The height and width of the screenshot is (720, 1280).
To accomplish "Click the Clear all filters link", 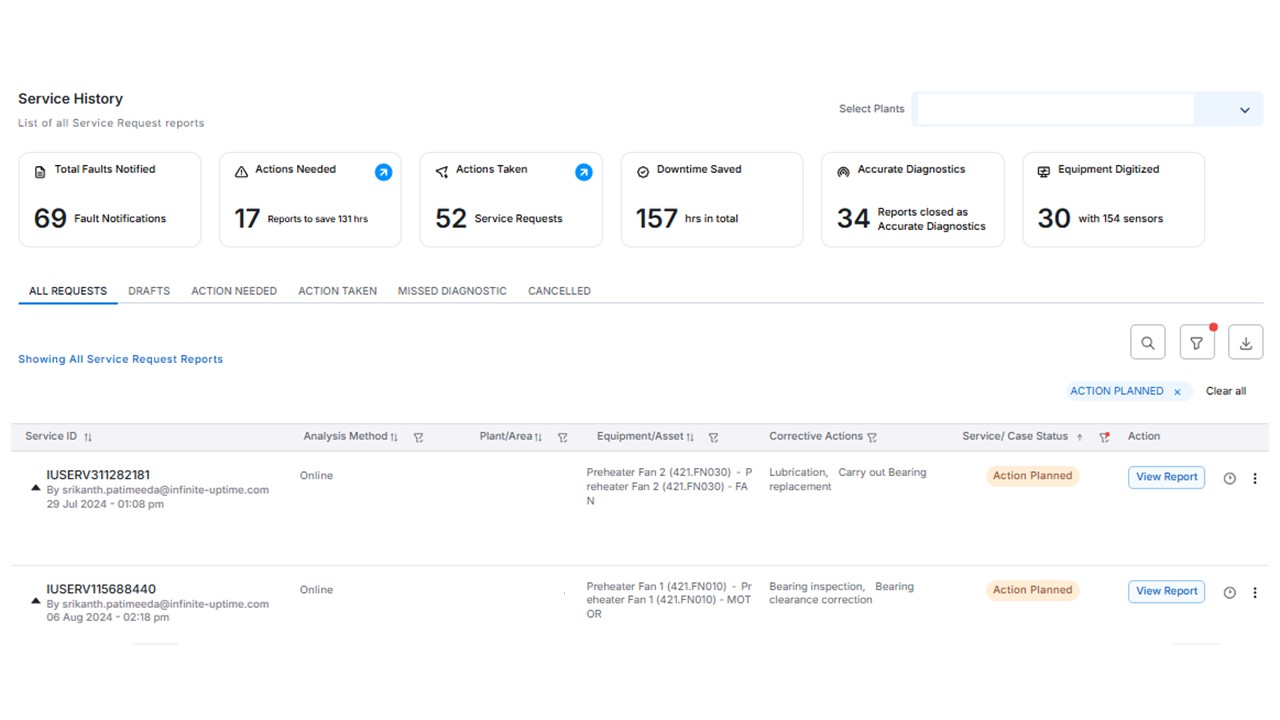I will point(1225,391).
